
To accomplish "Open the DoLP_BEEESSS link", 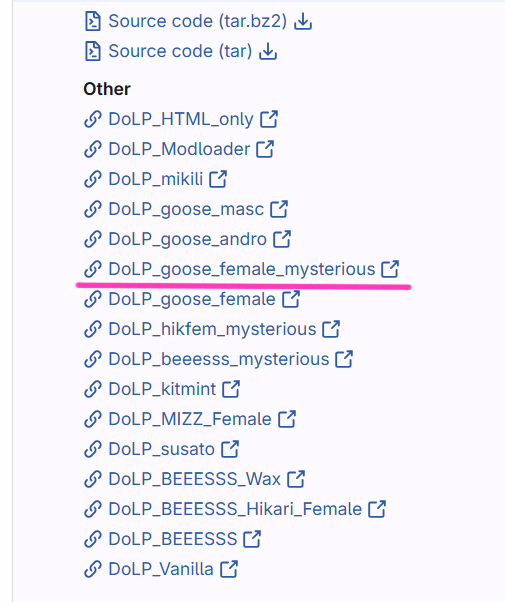I will (173, 539).
